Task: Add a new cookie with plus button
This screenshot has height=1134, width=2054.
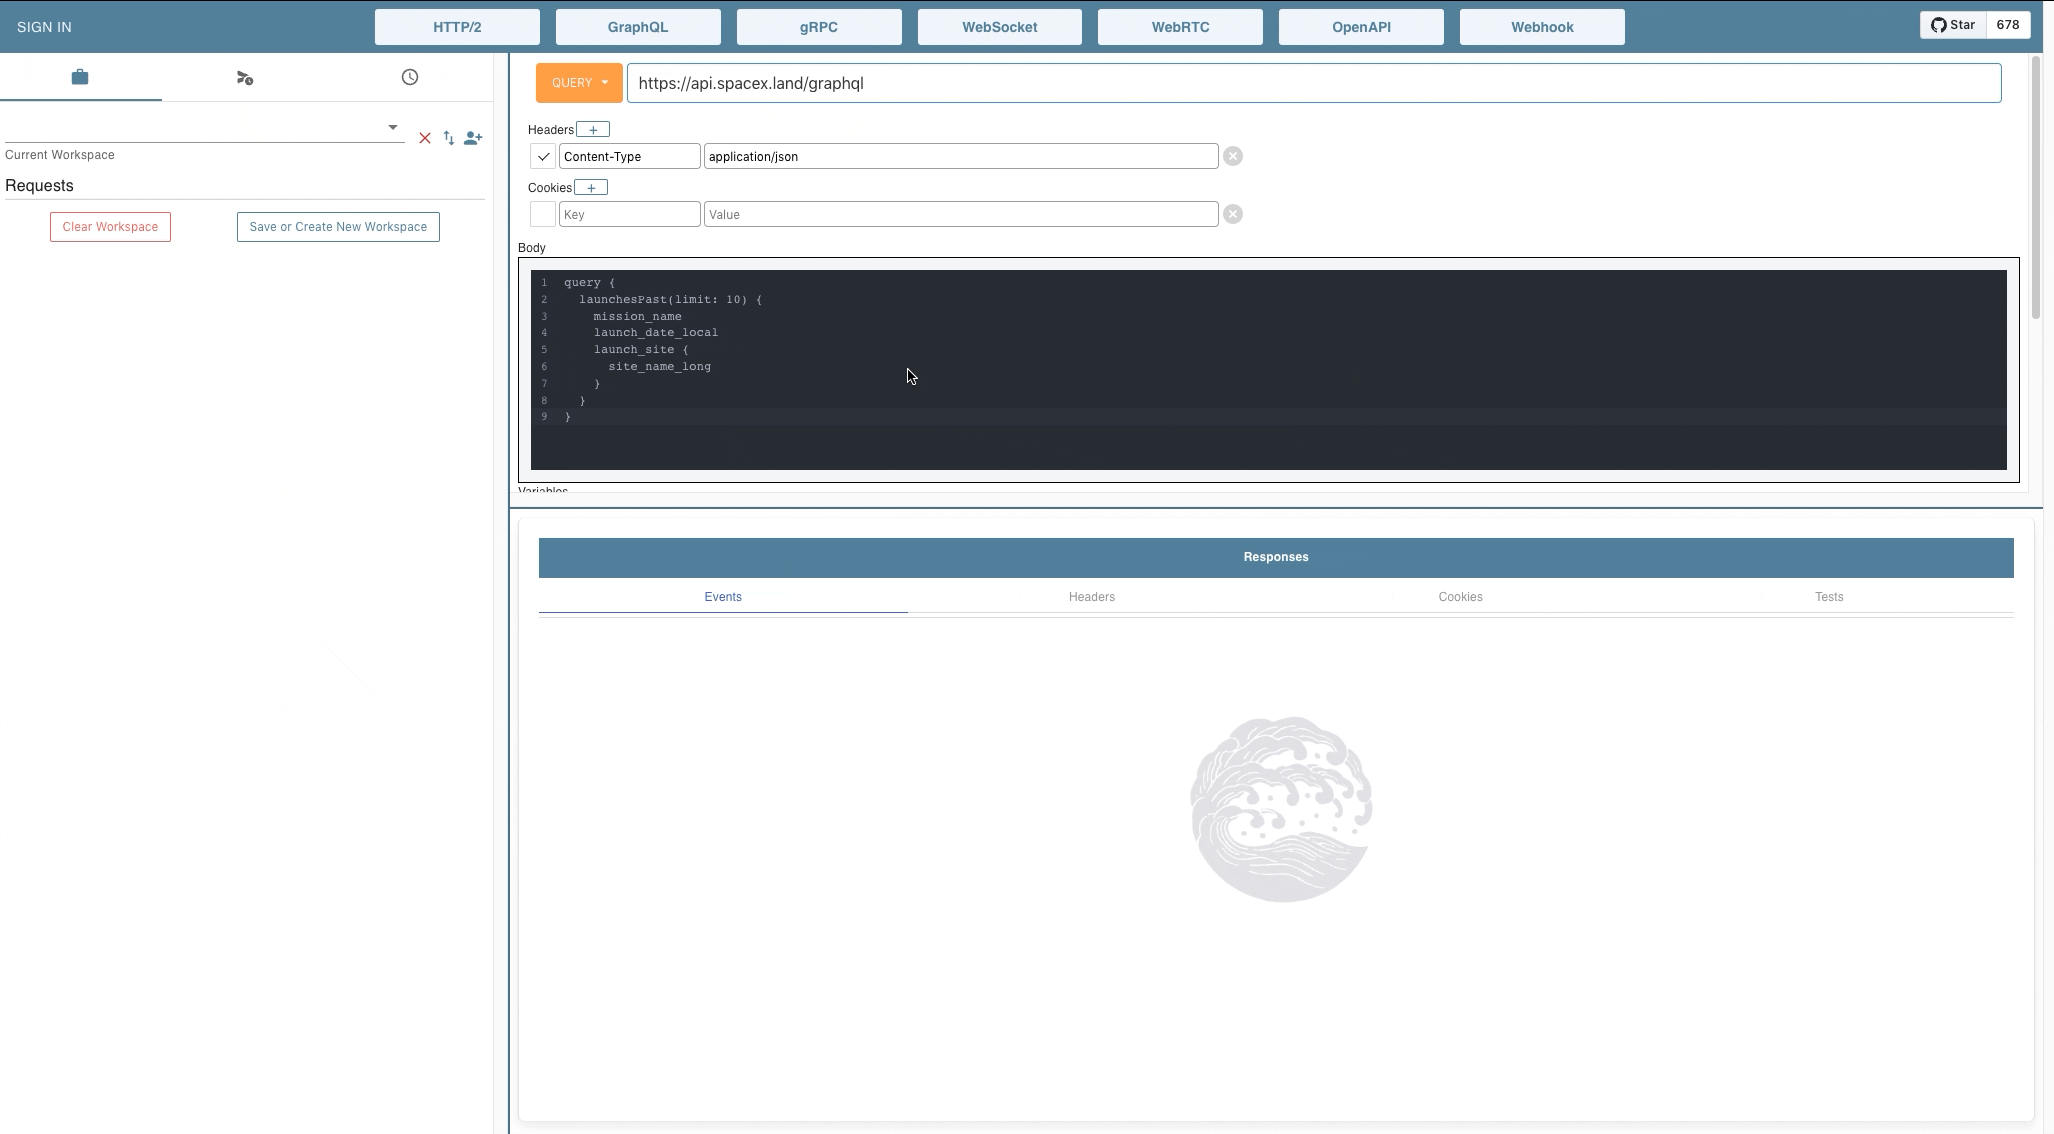Action: coord(591,188)
